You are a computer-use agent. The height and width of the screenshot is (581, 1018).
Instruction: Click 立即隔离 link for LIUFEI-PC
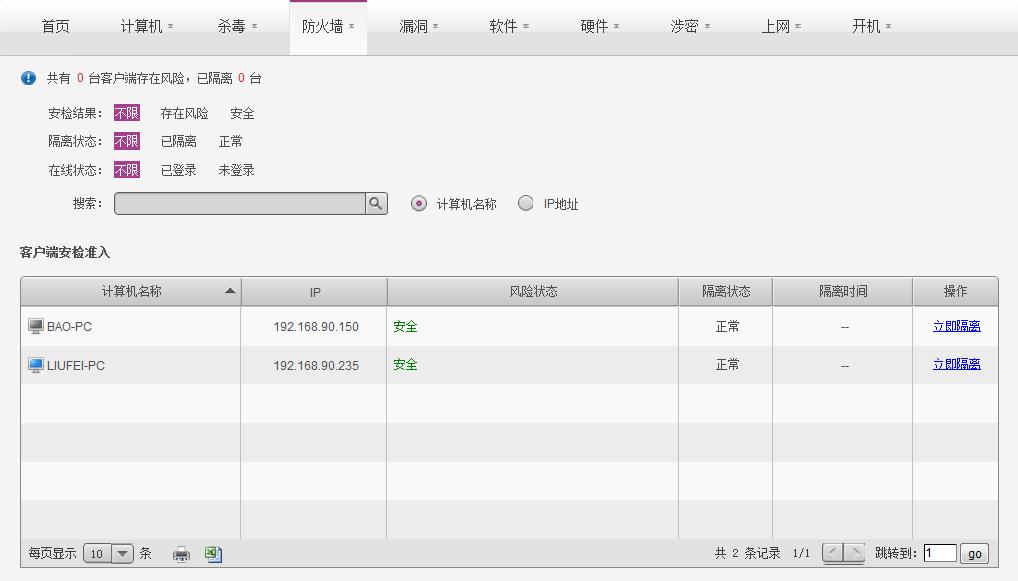tap(956, 364)
